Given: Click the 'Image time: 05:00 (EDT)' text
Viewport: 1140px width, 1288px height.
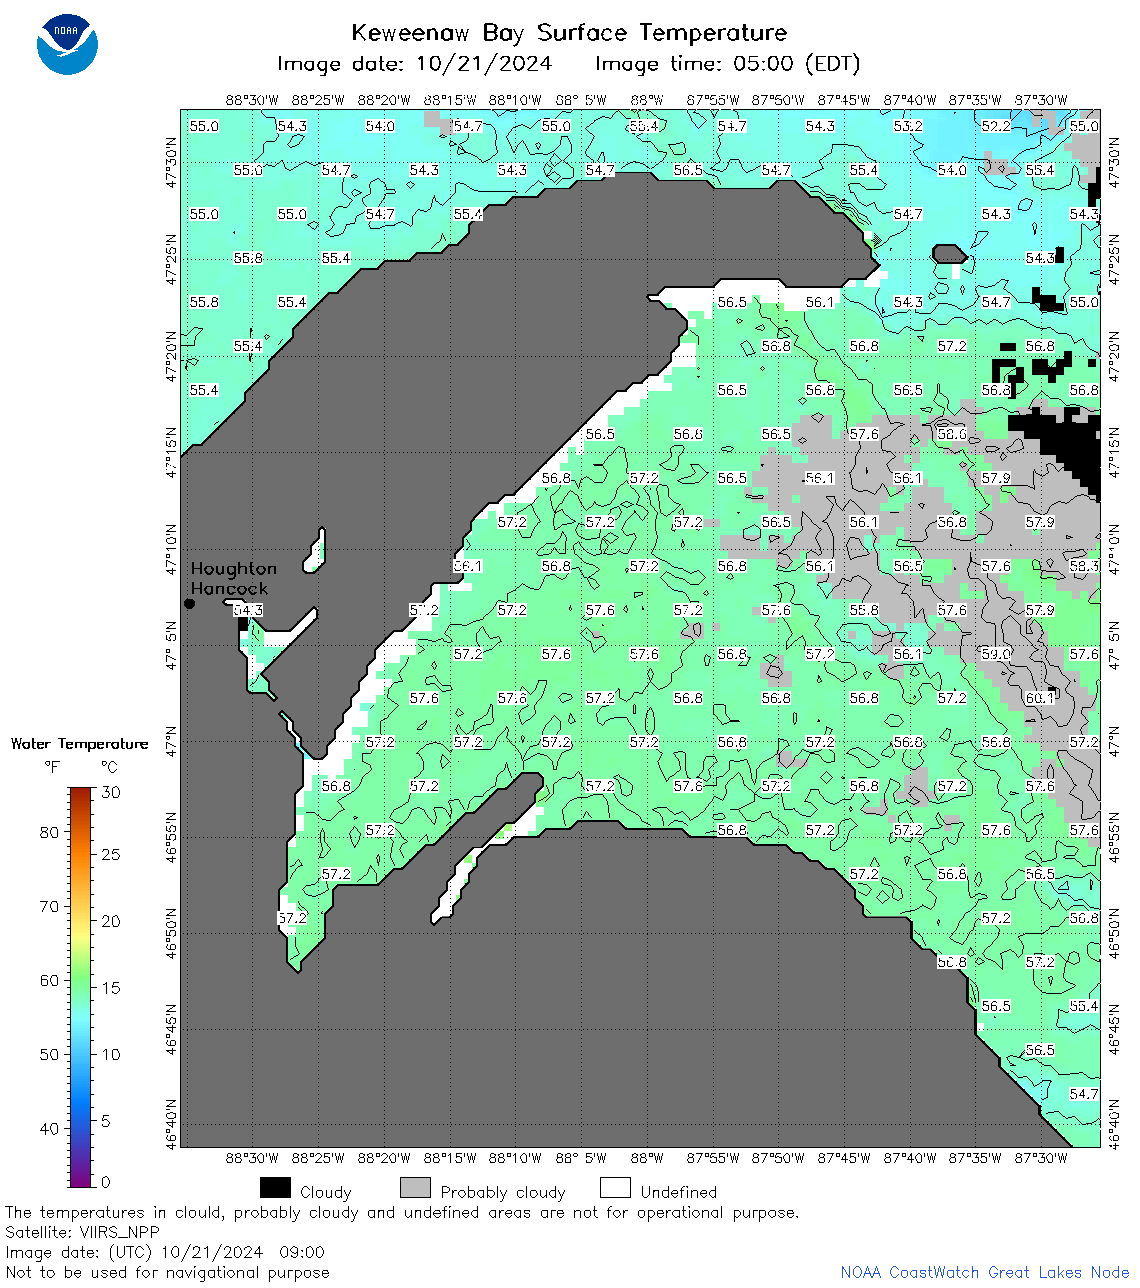Looking at the screenshot, I should pyautogui.click(x=727, y=64).
